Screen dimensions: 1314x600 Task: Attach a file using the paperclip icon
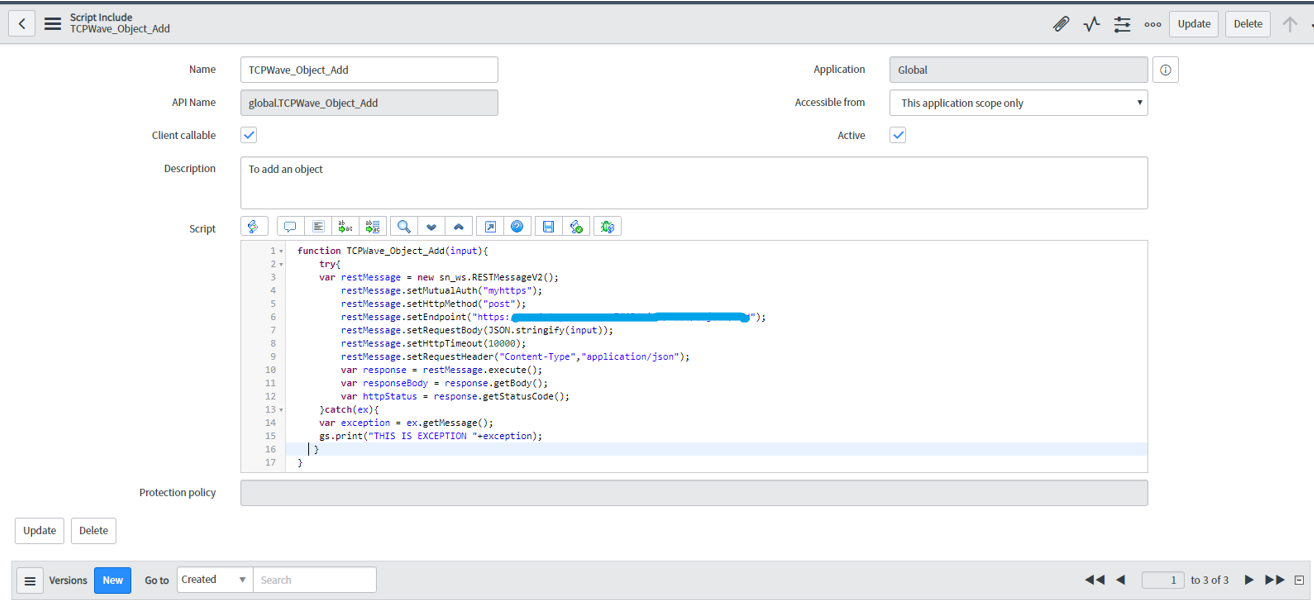tap(1061, 23)
